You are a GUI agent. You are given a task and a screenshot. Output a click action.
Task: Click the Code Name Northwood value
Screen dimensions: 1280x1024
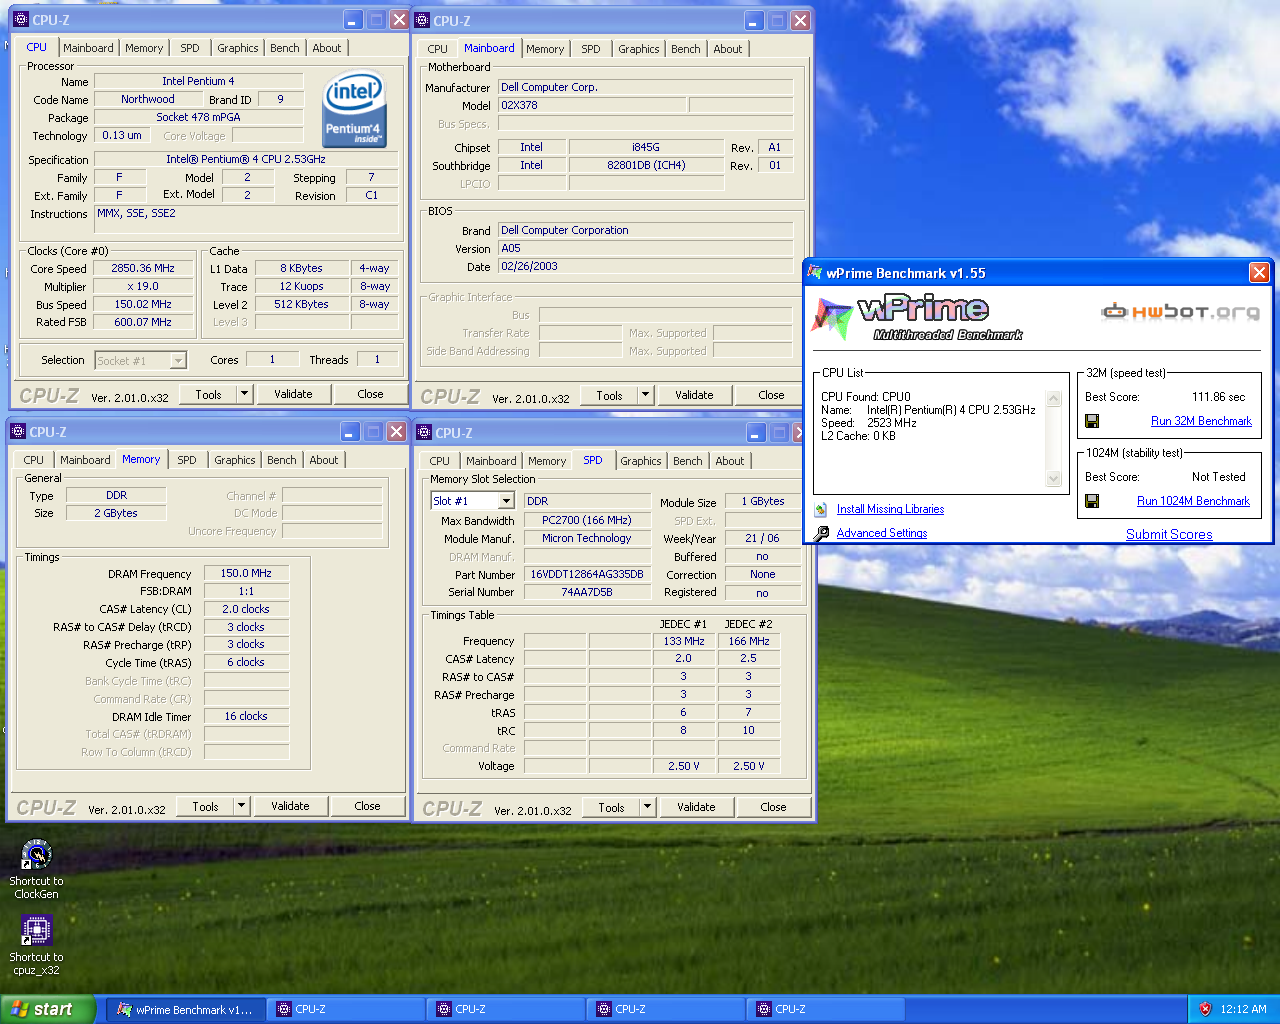148,99
